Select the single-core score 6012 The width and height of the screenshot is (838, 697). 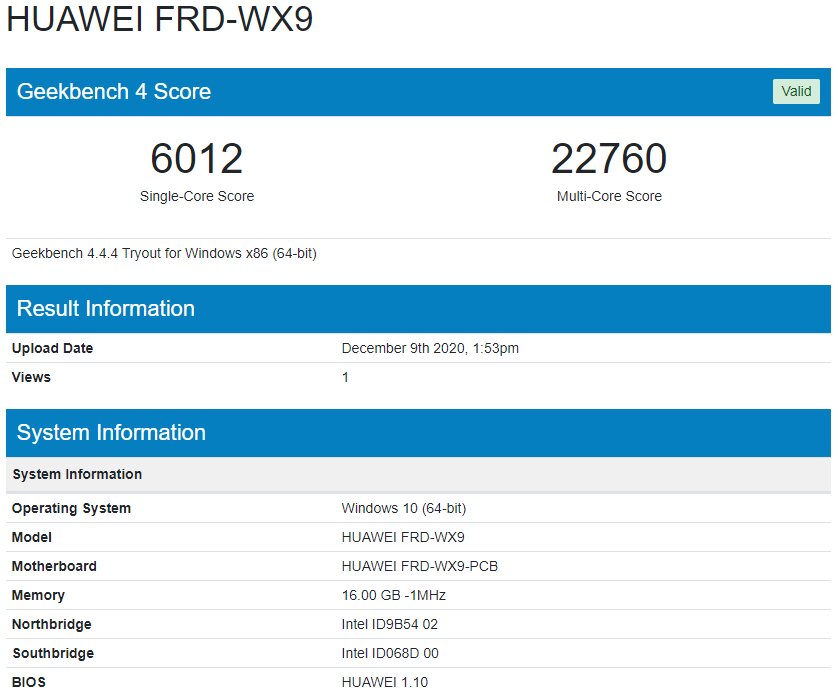197,159
